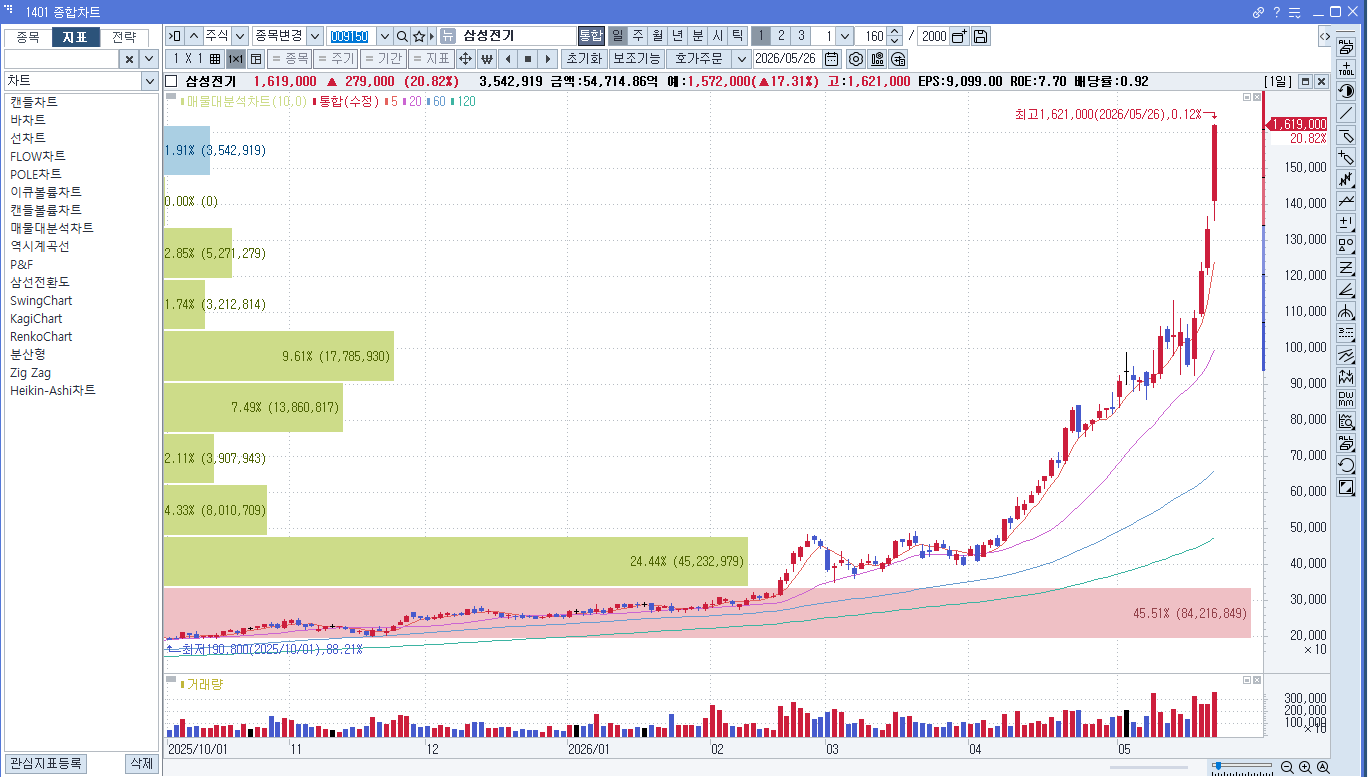Select 매물대분석차트 from the chart list

(x=52, y=228)
